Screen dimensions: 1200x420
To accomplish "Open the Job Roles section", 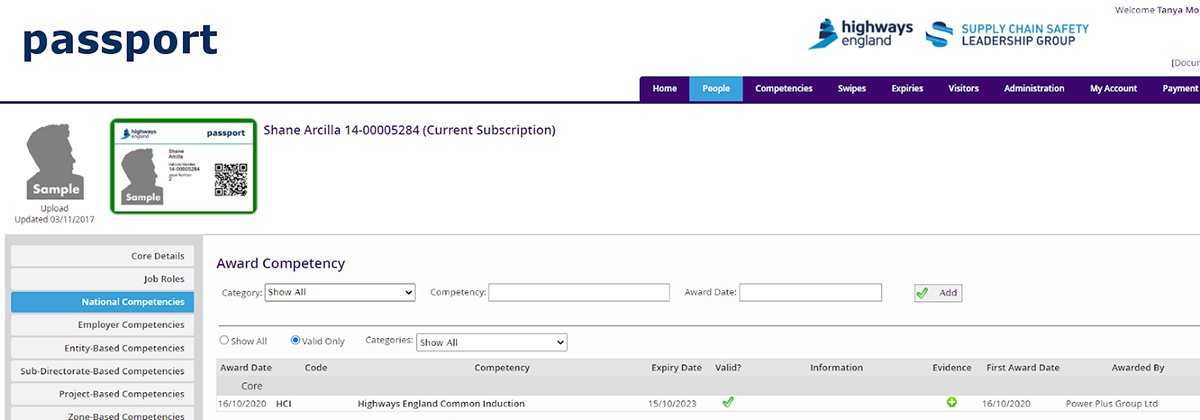I will pyautogui.click(x=103, y=279).
